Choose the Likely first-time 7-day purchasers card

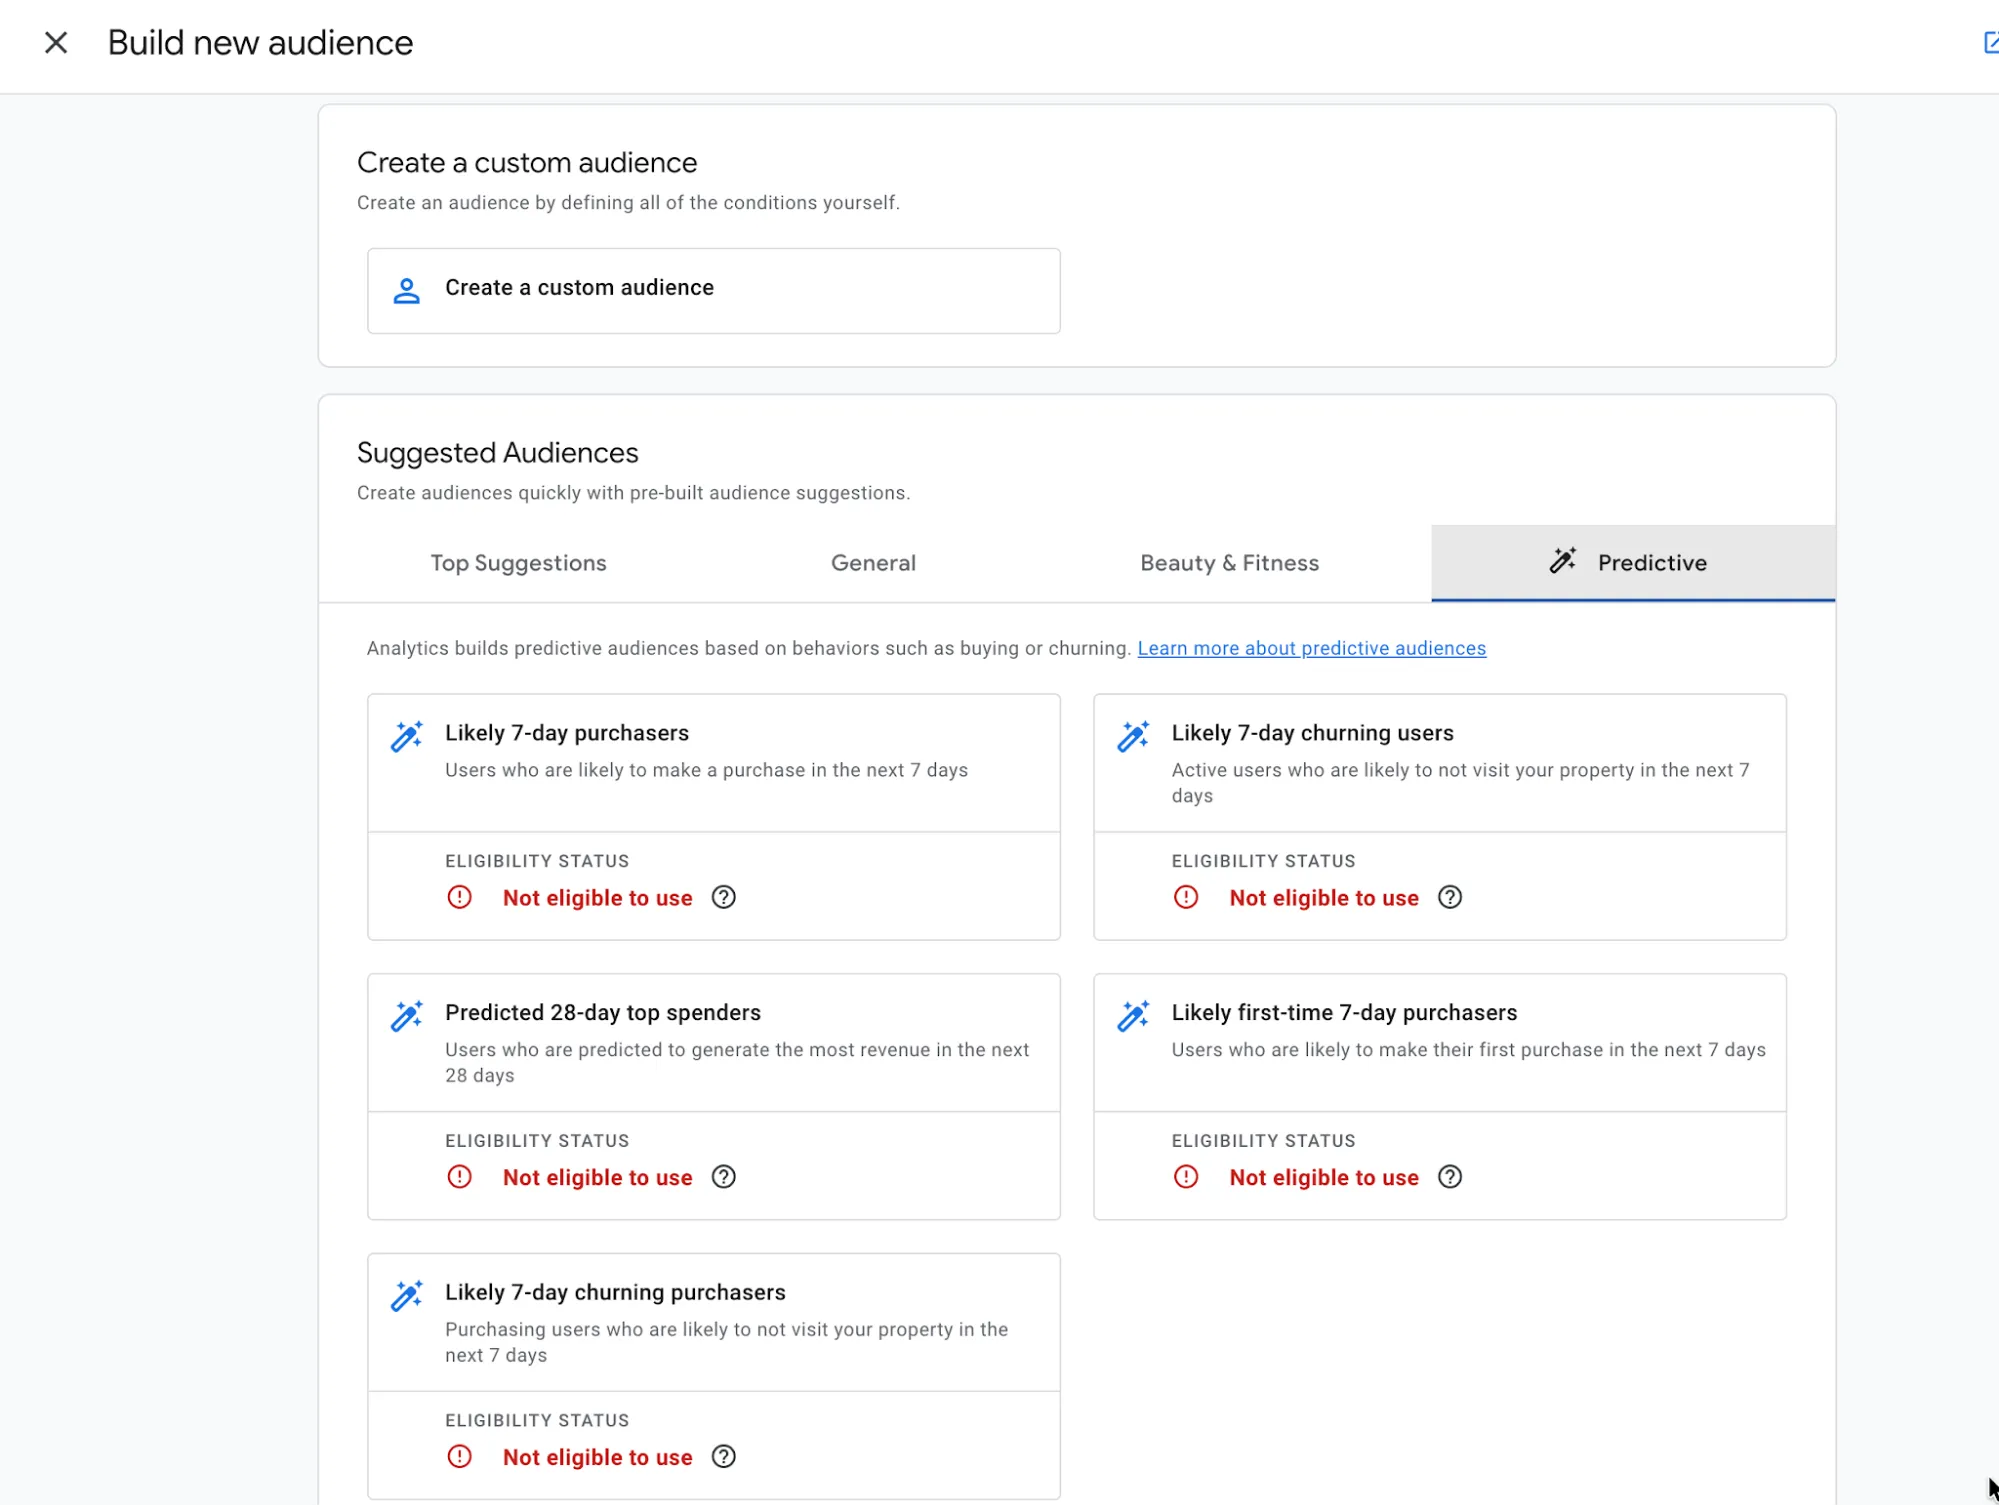pos(1439,1097)
